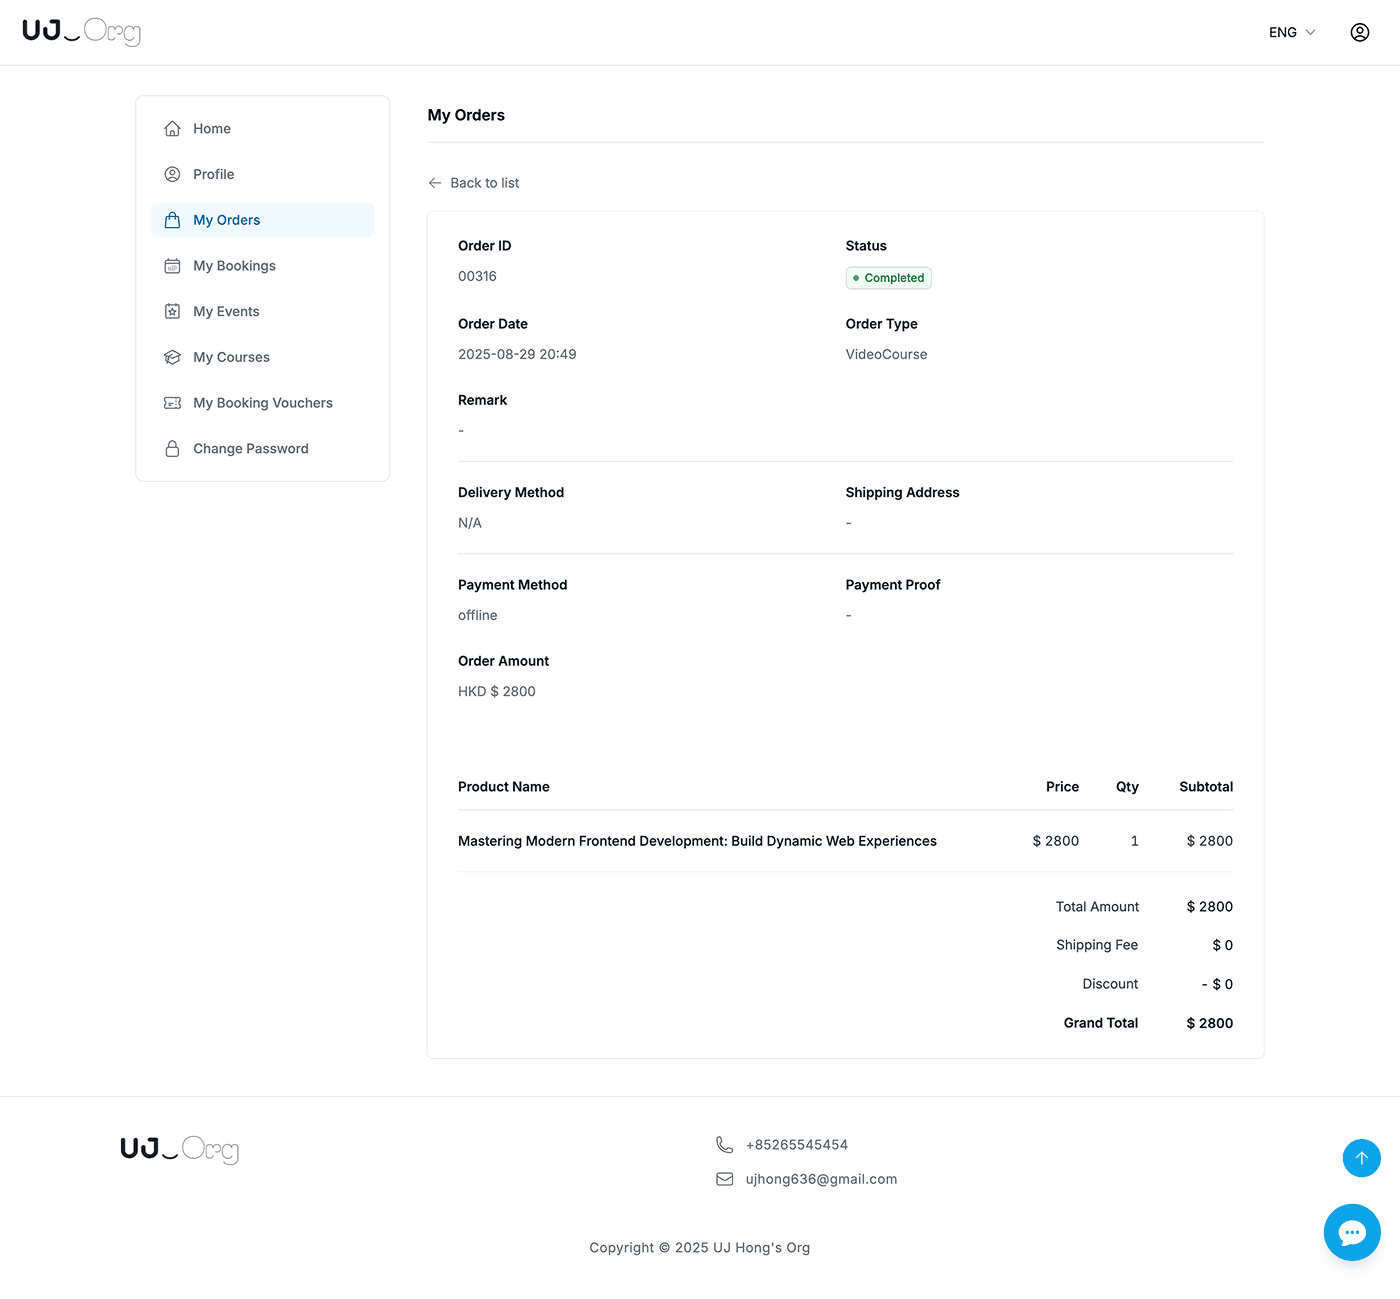Click the Completed status badge

pos(888,278)
